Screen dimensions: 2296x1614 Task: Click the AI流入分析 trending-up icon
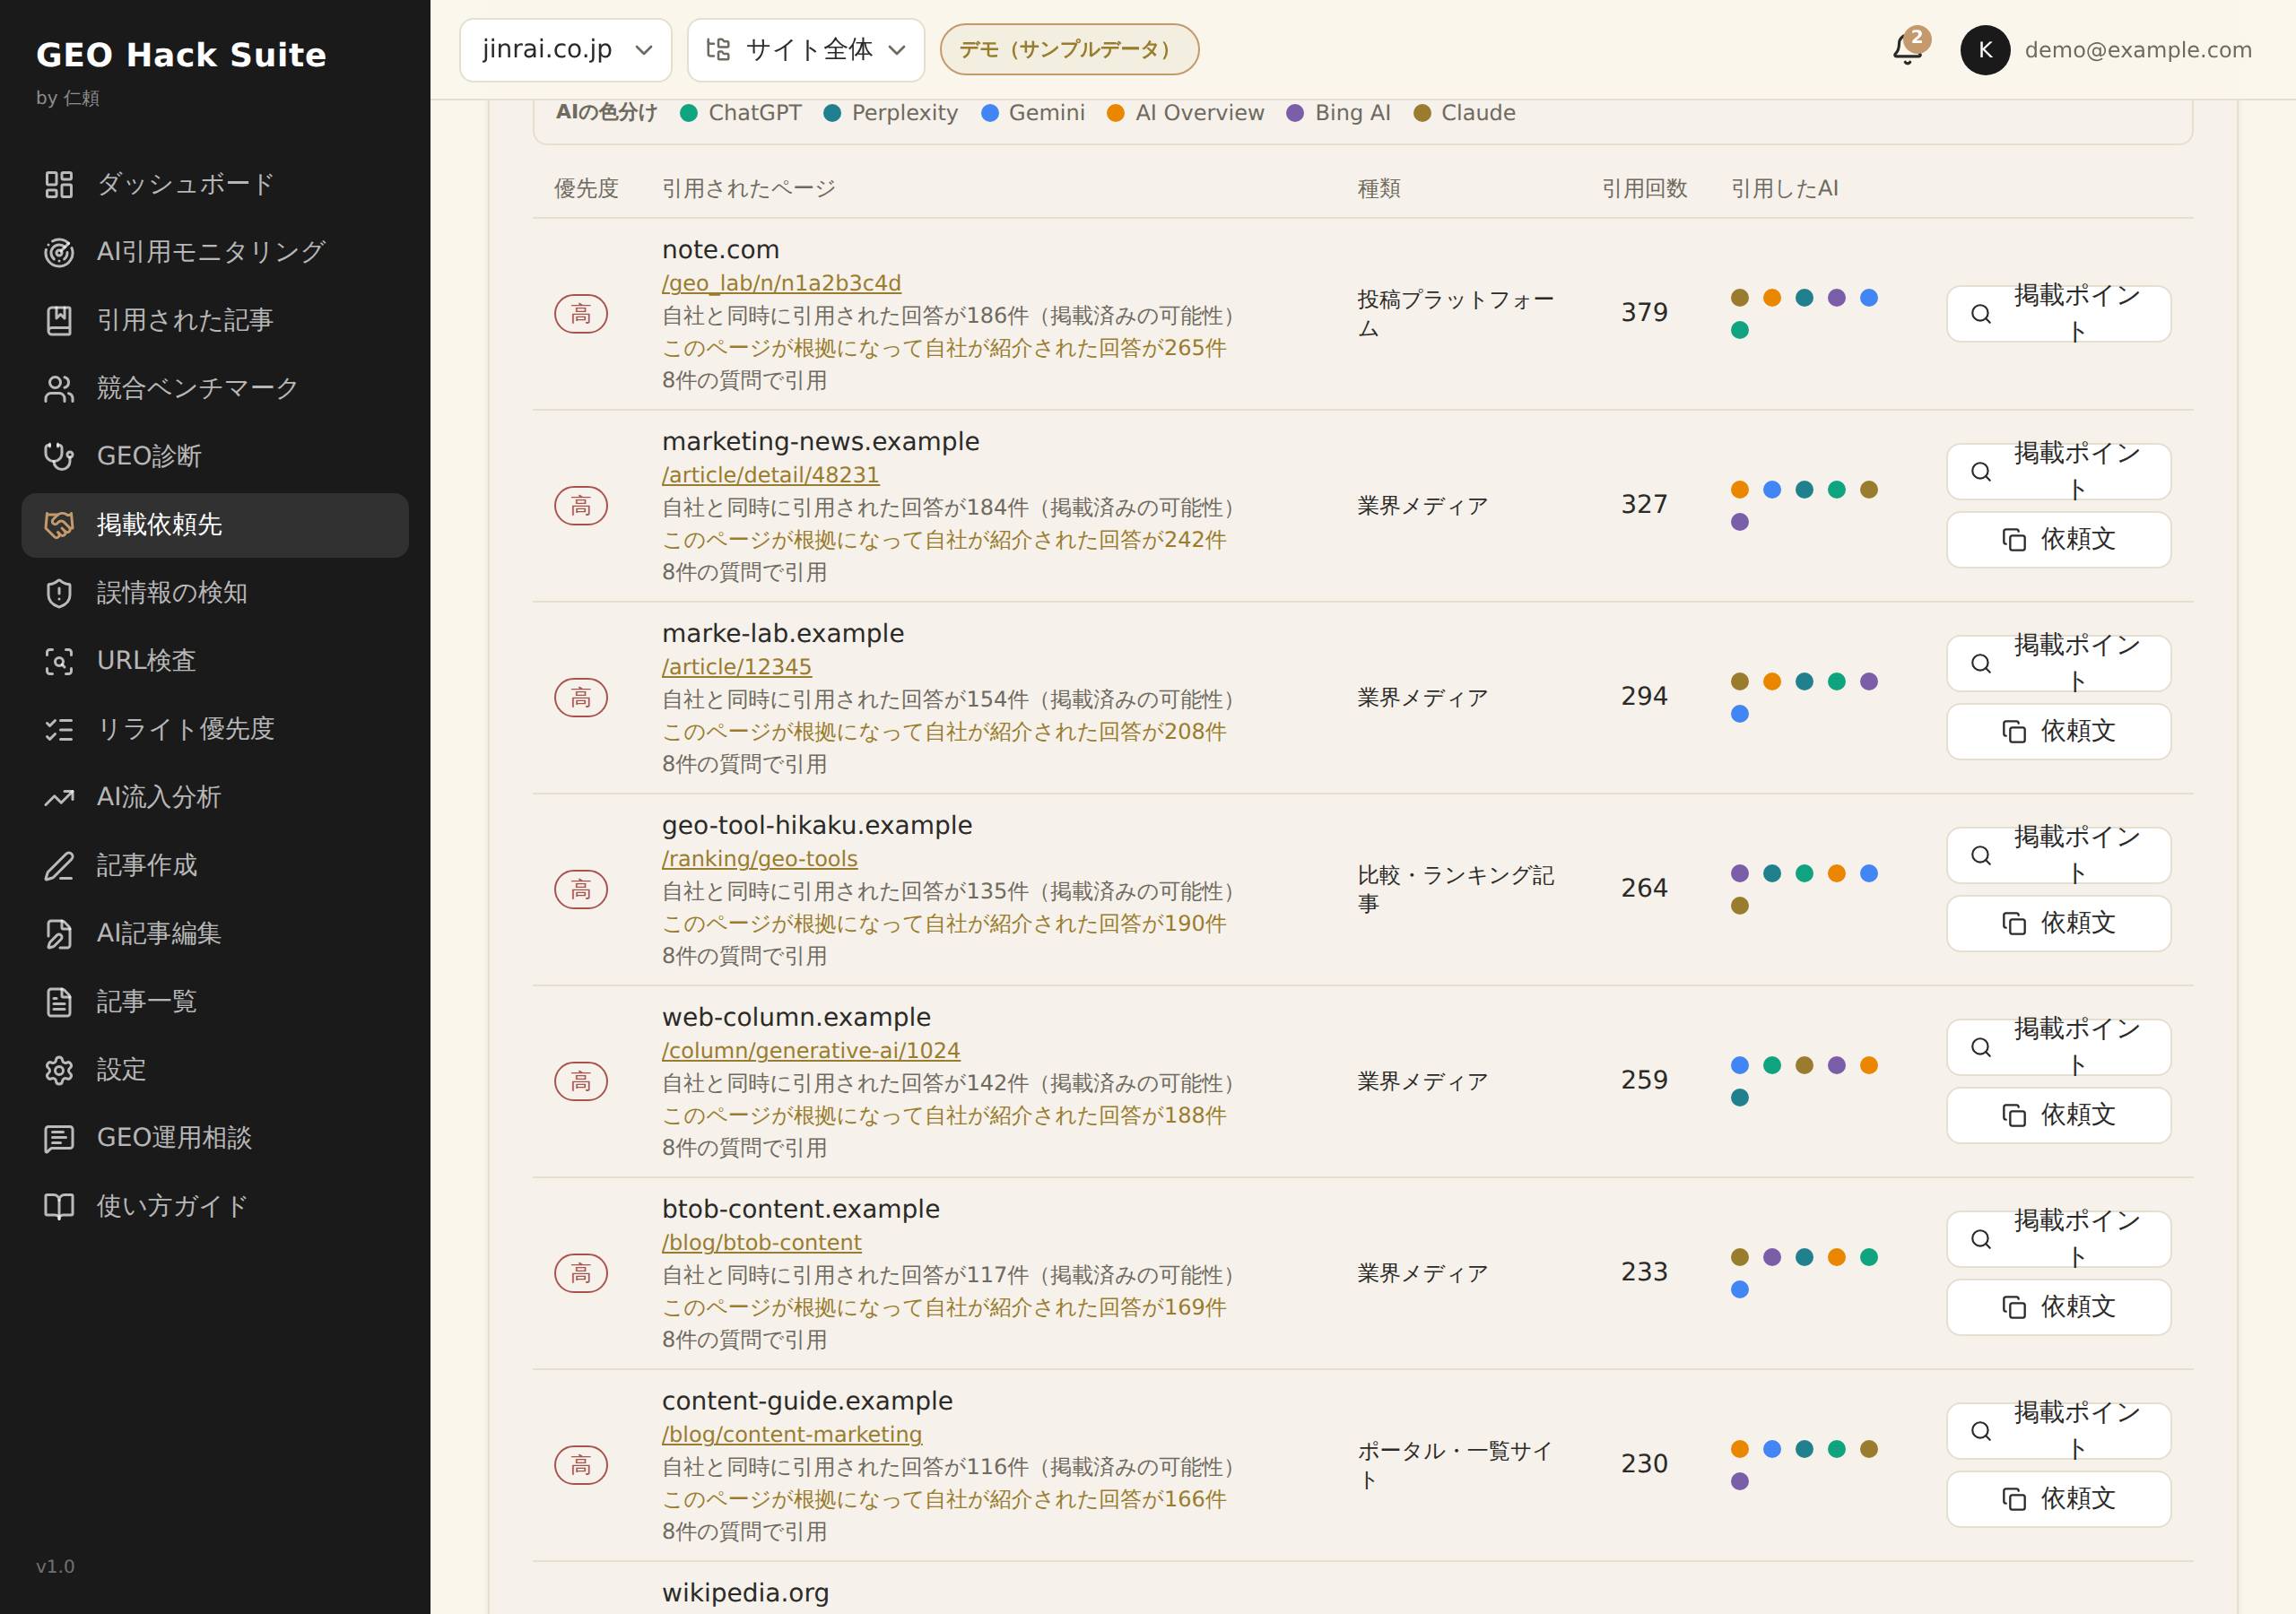coord(59,797)
